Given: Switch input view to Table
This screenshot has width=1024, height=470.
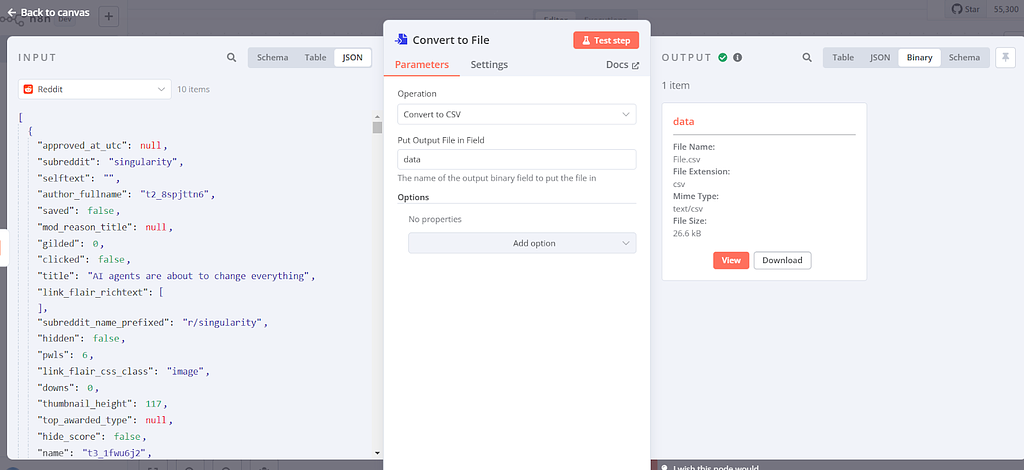Looking at the screenshot, I should click(x=315, y=58).
